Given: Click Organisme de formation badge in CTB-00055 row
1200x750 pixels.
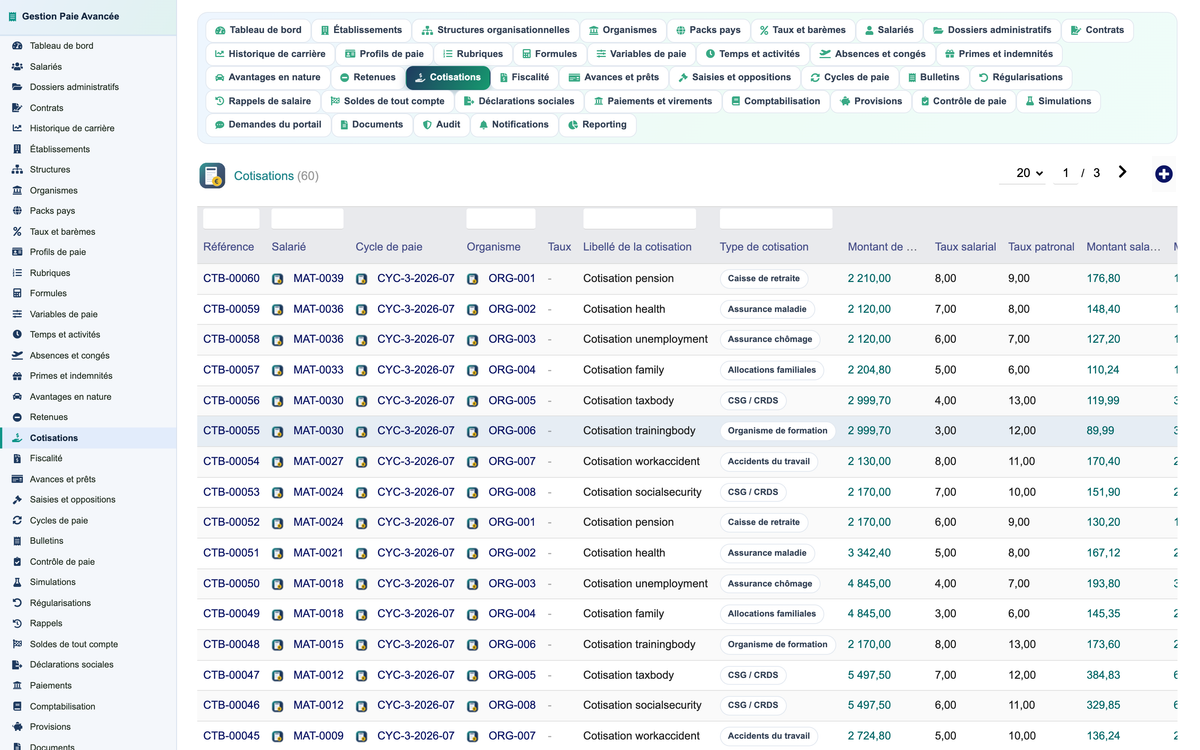Looking at the screenshot, I should click(778, 431).
